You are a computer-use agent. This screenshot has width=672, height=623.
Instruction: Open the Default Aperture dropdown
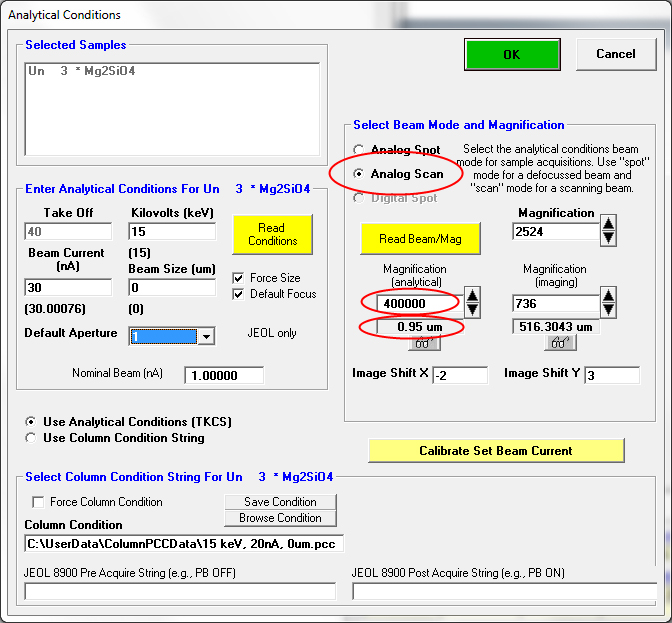206,337
